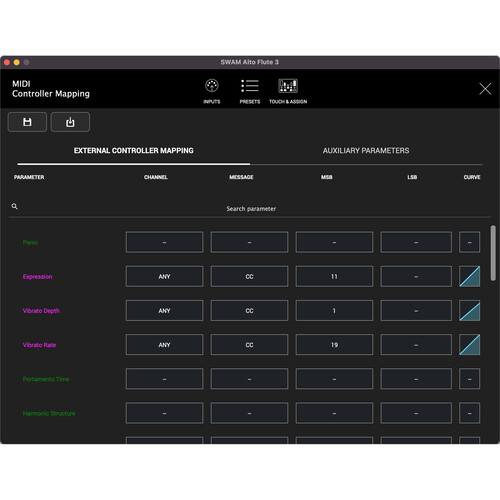Click the Search parameter field
Viewport: 500px width, 500px height.
pyautogui.click(x=251, y=209)
